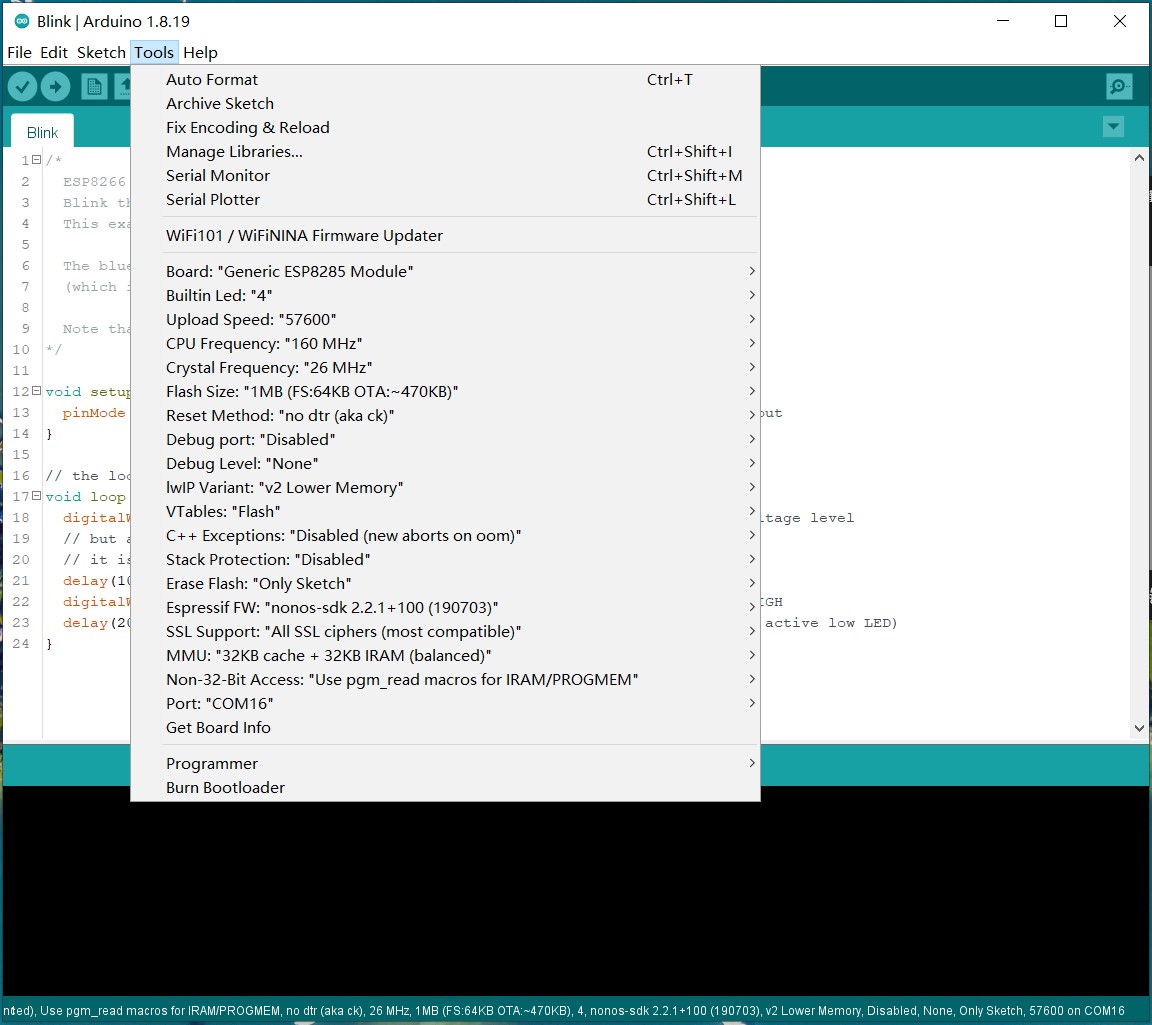The height and width of the screenshot is (1025, 1152).
Task: Click the New sketch file icon
Action: click(x=94, y=87)
